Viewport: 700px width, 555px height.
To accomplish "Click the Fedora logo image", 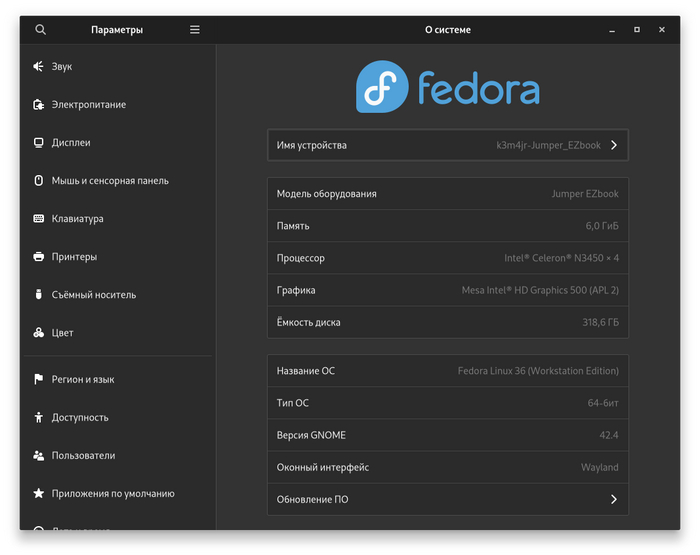I will point(447,87).
